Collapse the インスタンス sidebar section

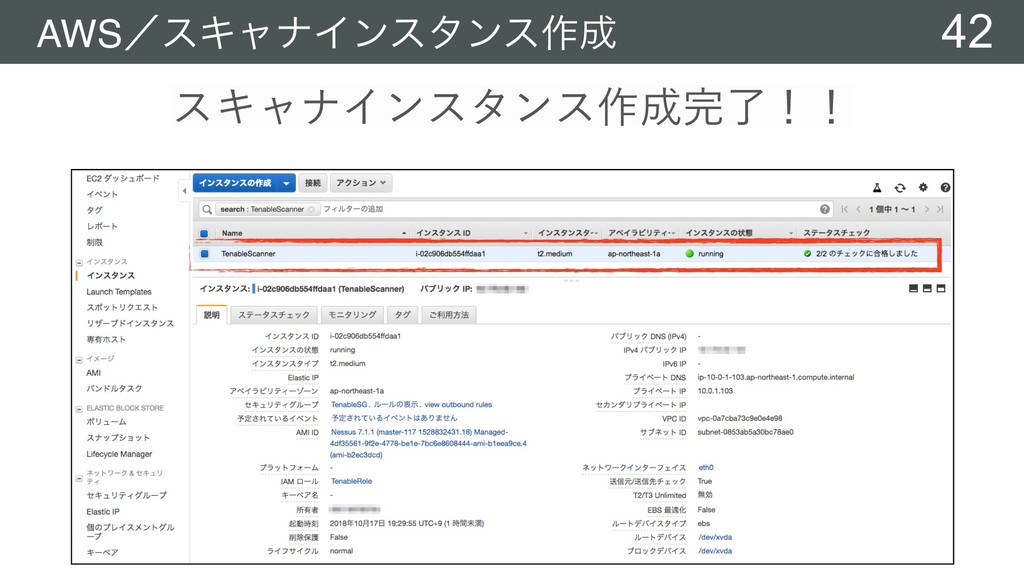(79, 263)
